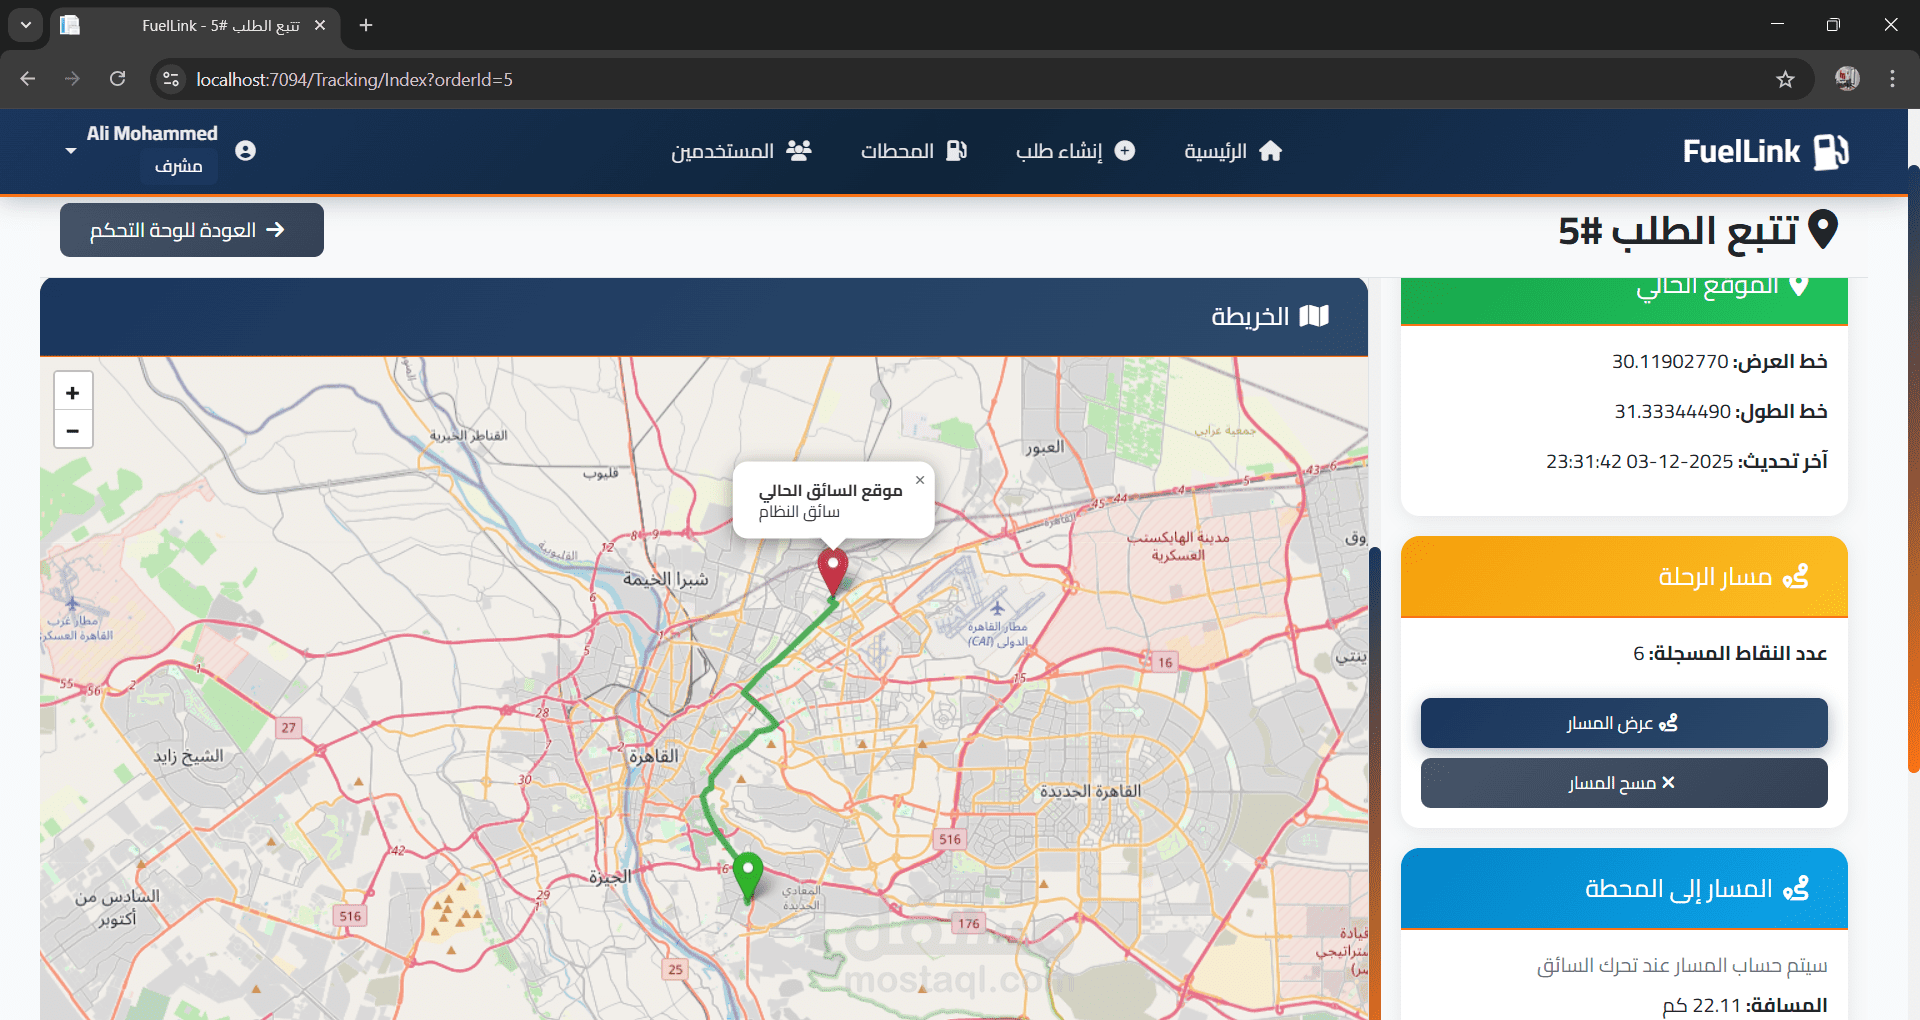The image size is (1920, 1020).
Task: Click the المسافة 22.11 كم text
Action: (x=1745, y=1005)
